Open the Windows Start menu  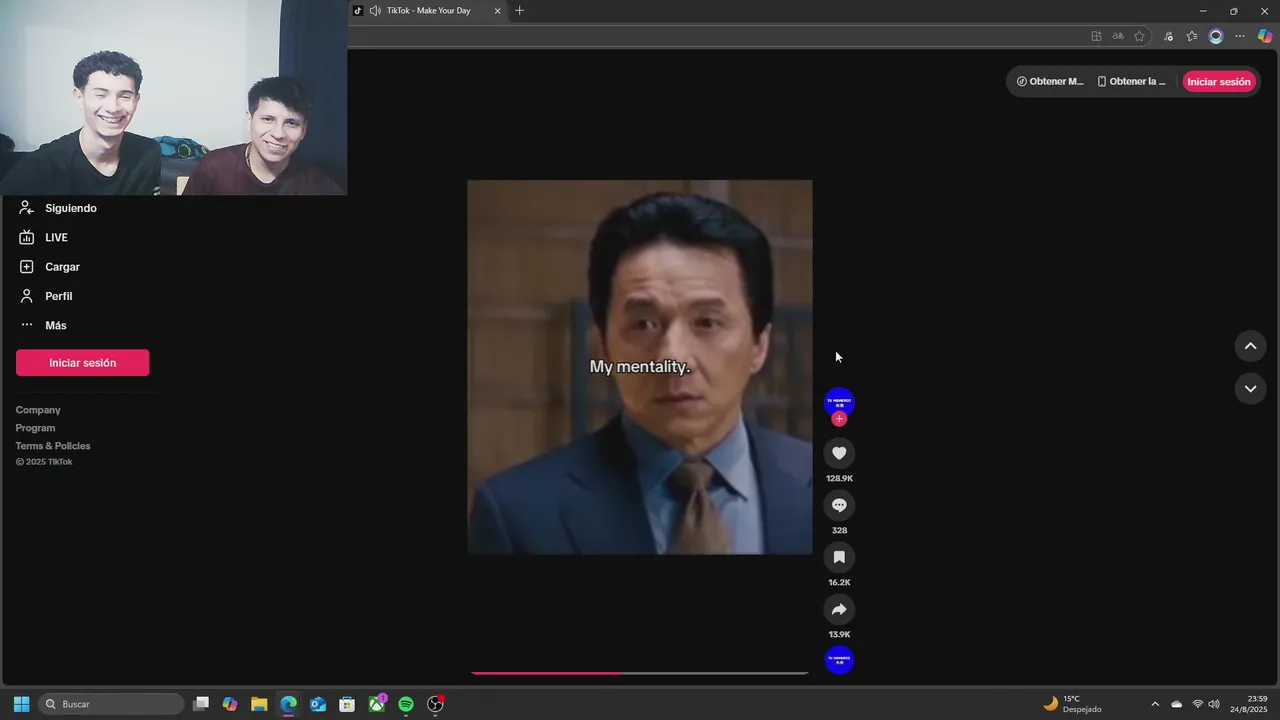(x=21, y=704)
